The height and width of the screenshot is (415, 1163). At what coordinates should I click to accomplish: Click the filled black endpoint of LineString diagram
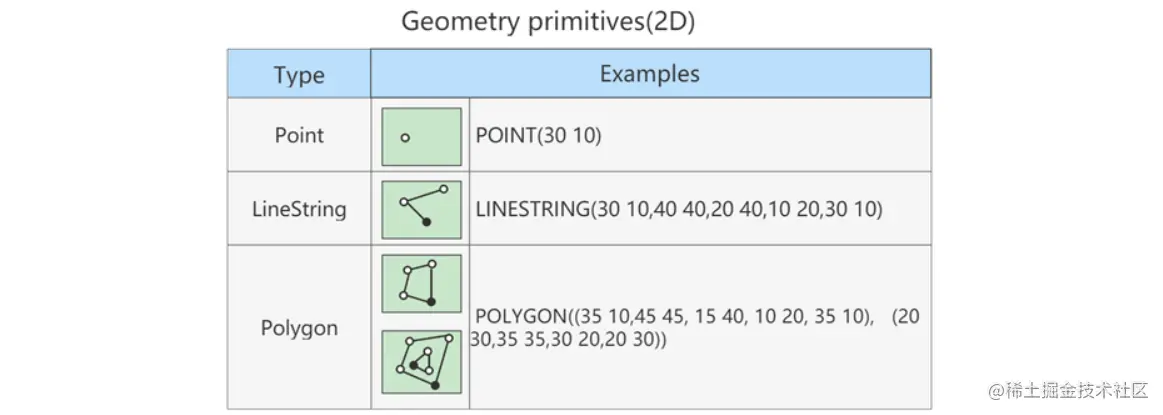[427, 224]
